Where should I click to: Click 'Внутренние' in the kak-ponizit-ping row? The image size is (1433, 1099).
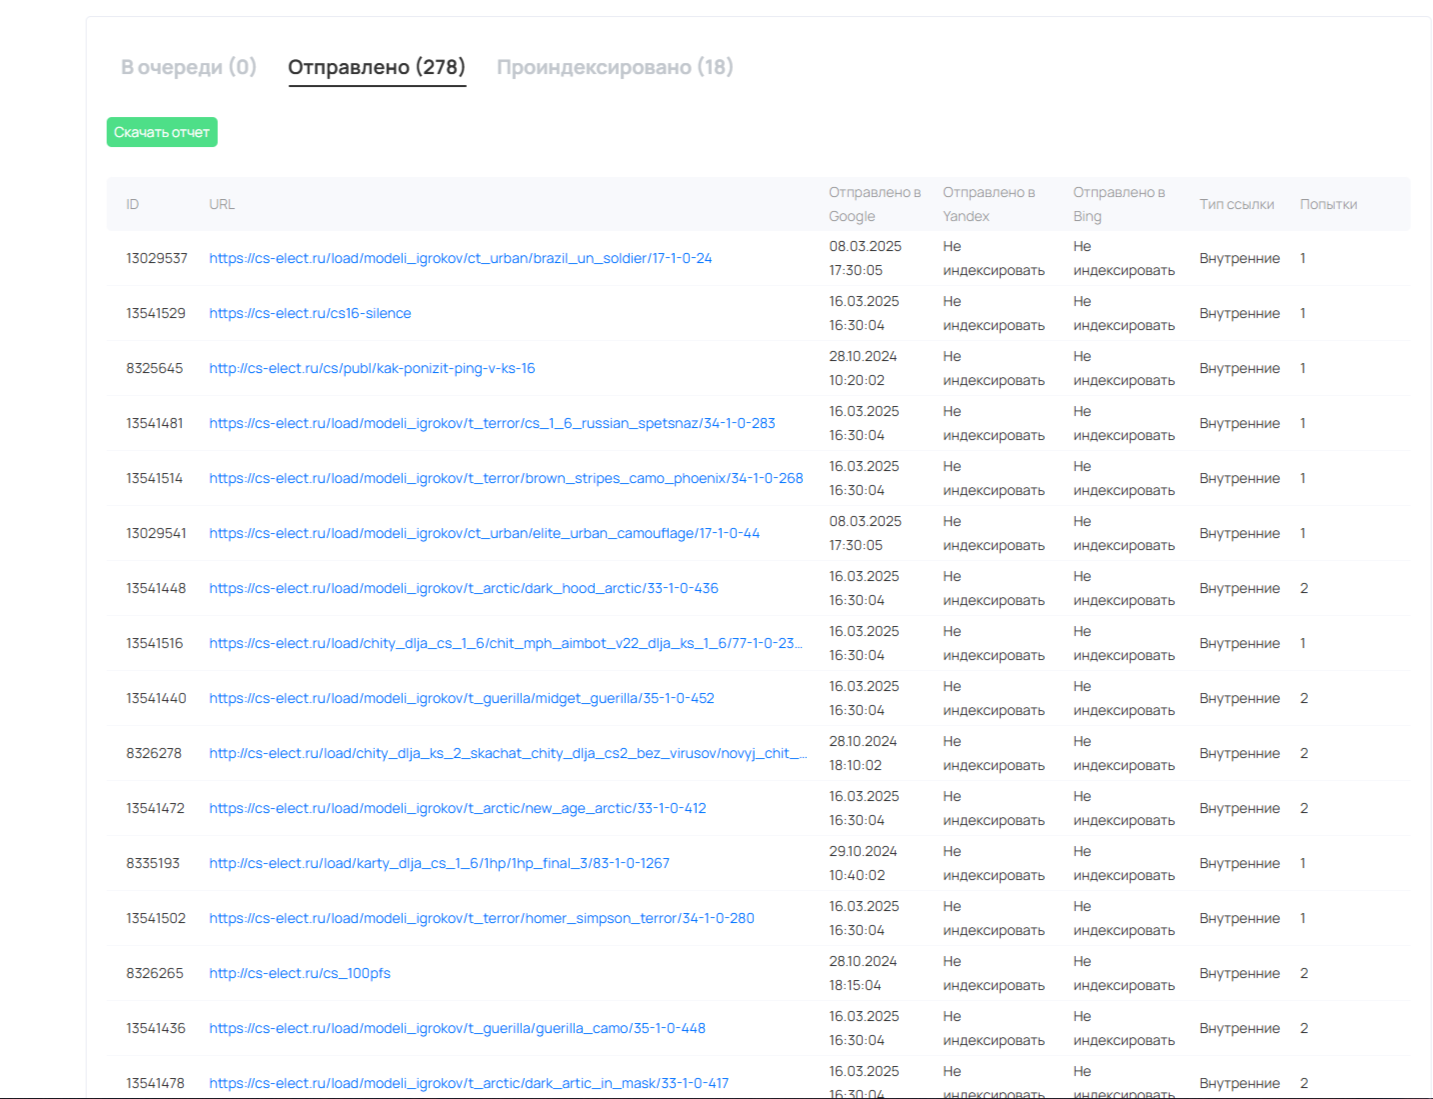click(1240, 368)
